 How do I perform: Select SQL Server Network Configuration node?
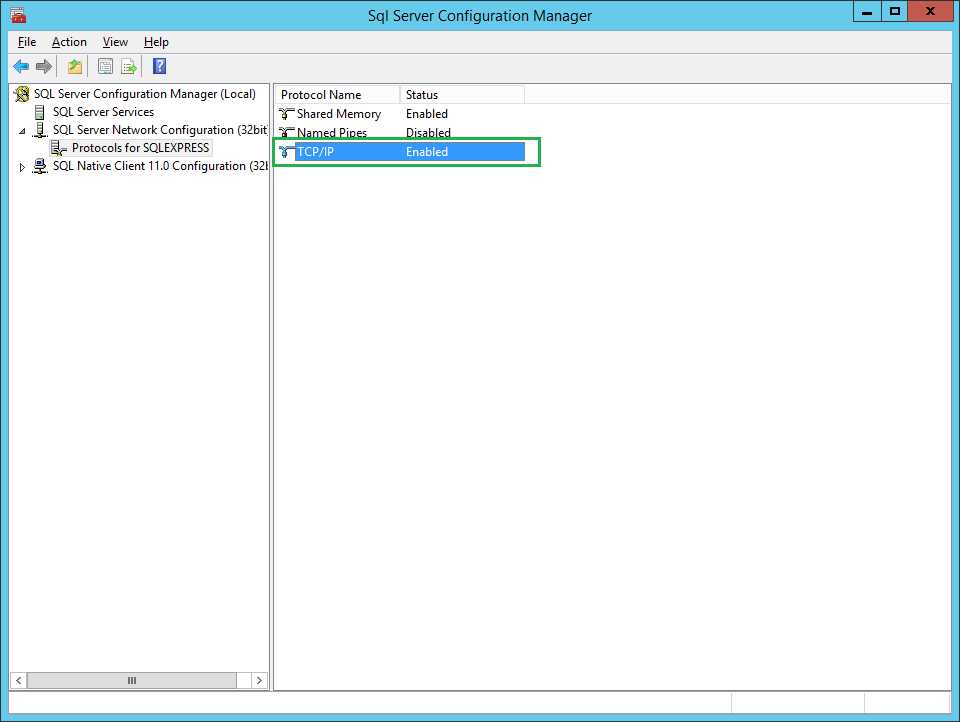[160, 130]
